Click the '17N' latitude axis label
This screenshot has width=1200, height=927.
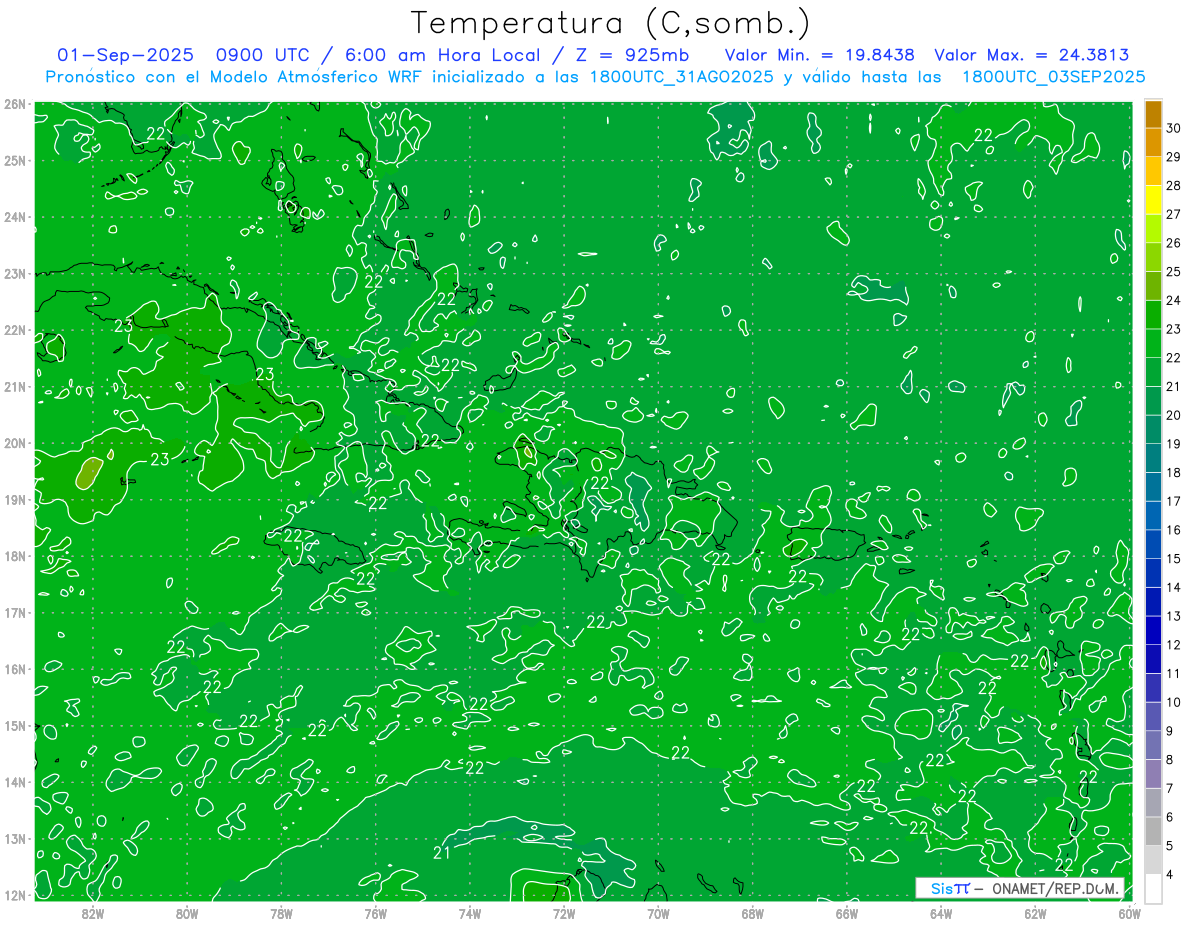[15, 612]
